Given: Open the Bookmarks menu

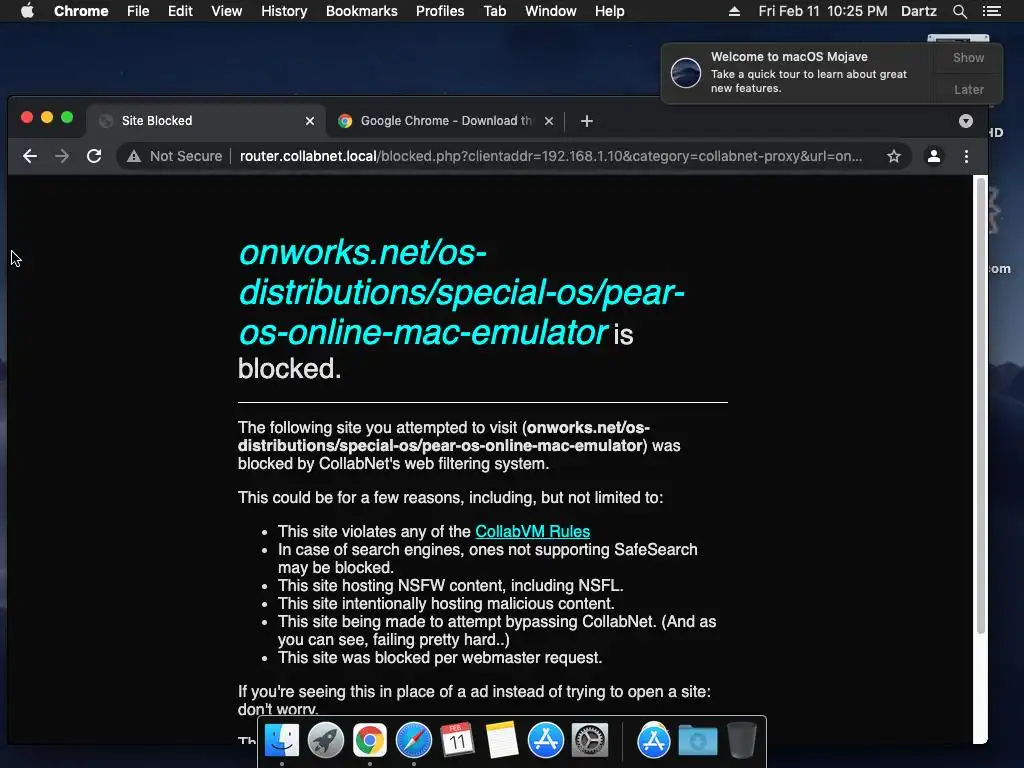Looking at the screenshot, I should click(x=362, y=11).
